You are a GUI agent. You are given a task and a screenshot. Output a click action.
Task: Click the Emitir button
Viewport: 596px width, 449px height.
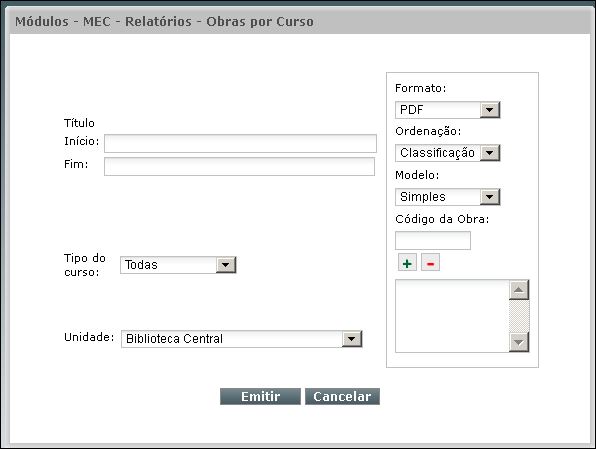pyautogui.click(x=260, y=397)
